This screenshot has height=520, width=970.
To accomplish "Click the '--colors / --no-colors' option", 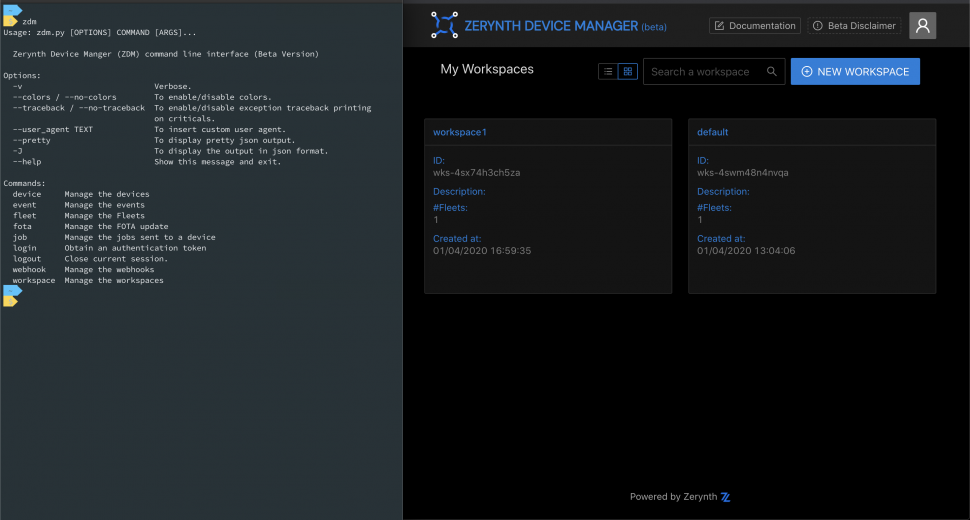I will pos(64,97).
